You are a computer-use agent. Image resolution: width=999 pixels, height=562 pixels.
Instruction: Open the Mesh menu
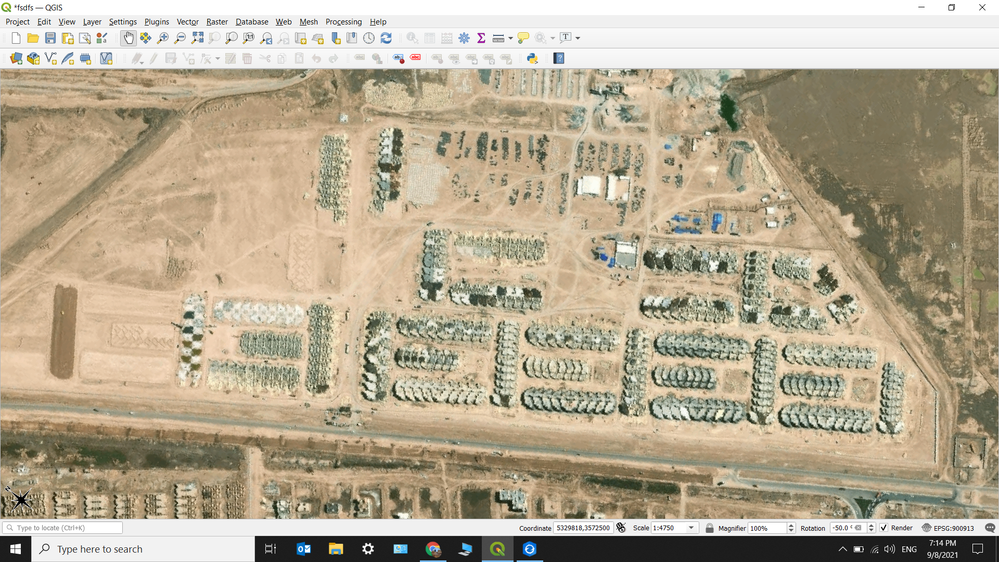pos(308,22)
